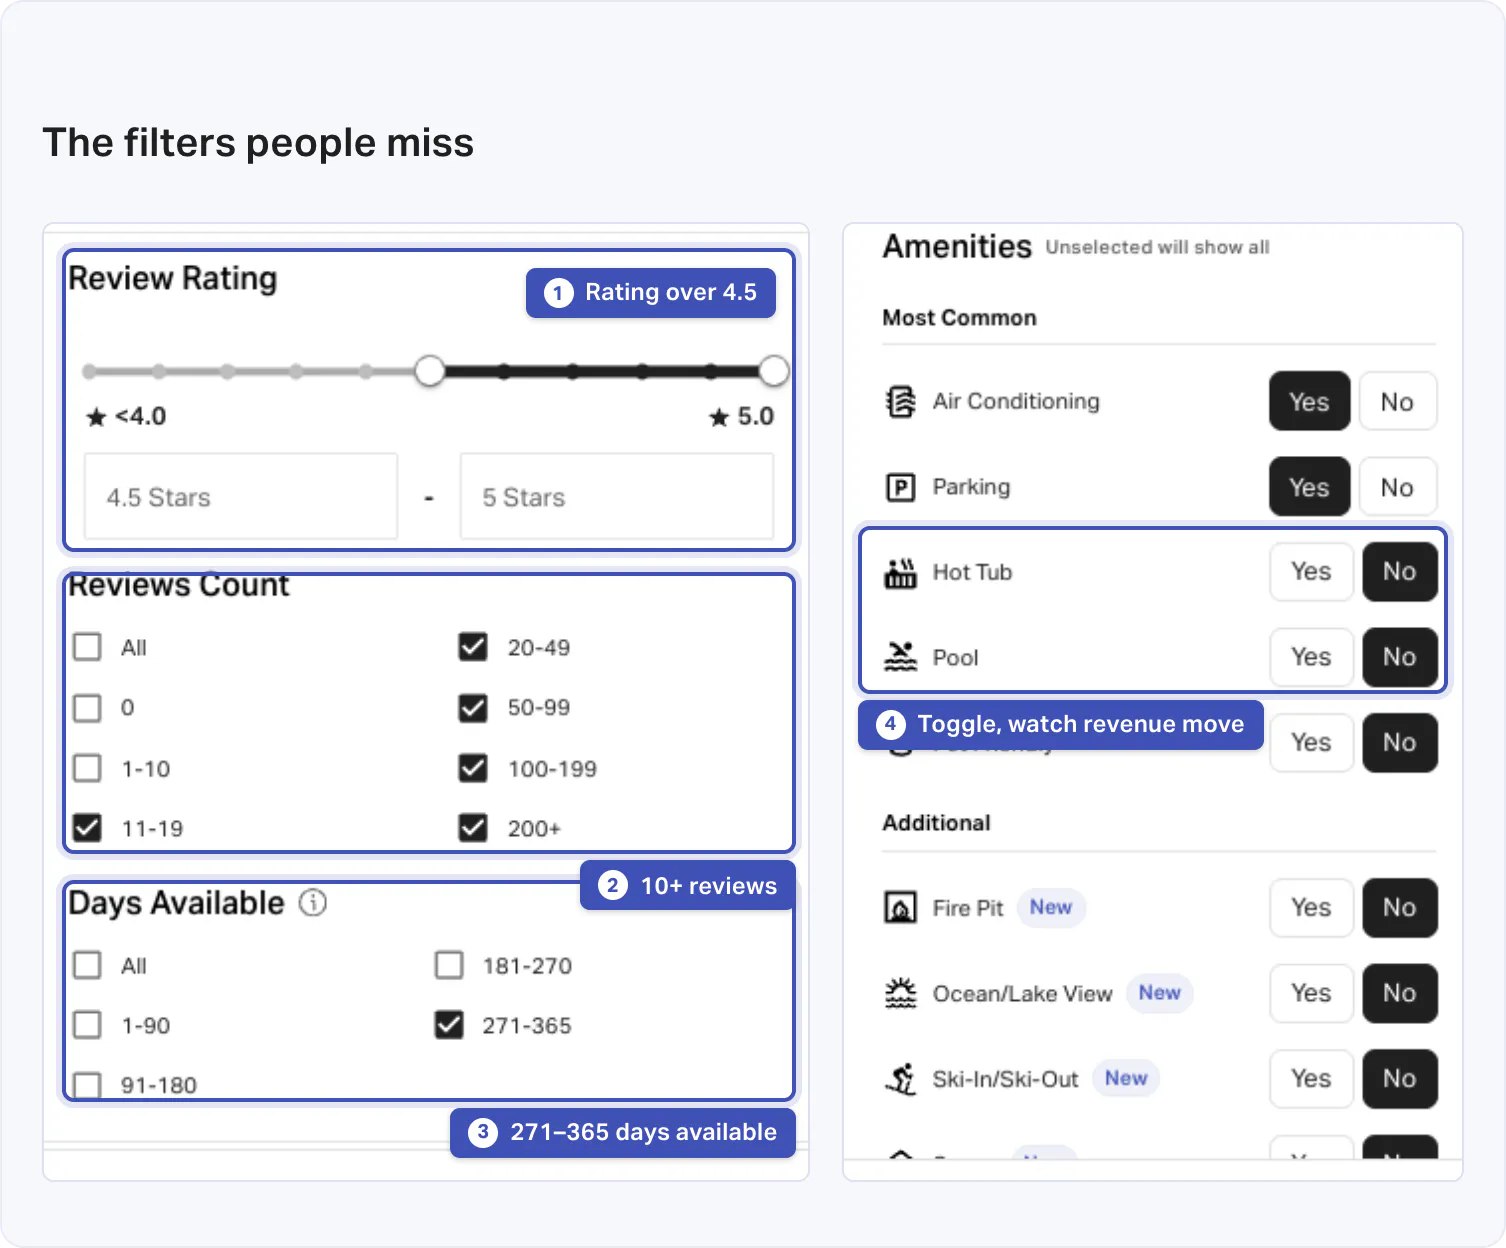Viewport: 1506px width, 1248px height.
Task: Untick the 100-199 reviews checkbox
Action: [473, 768]
